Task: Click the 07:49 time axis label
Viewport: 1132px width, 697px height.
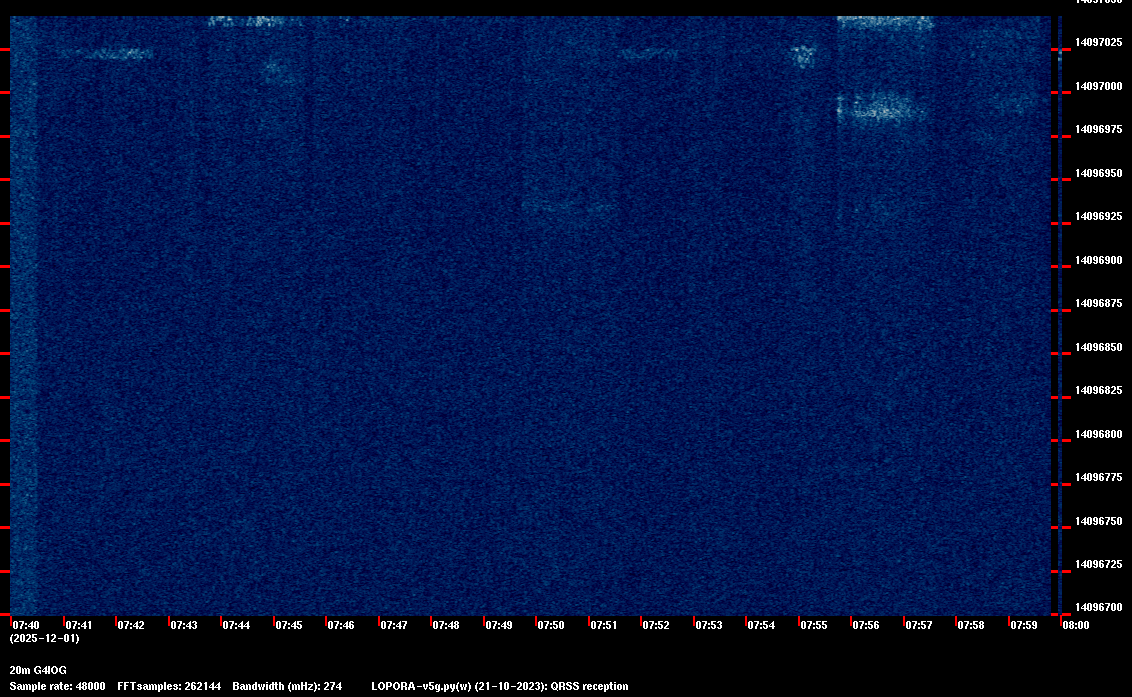Action: coord(499,625)
